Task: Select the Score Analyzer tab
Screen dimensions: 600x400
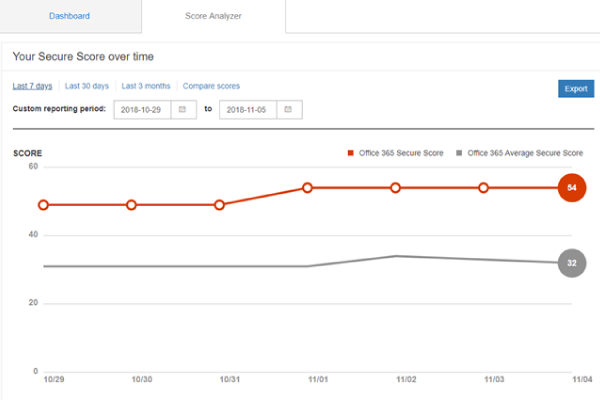Action: pos(213,16)
